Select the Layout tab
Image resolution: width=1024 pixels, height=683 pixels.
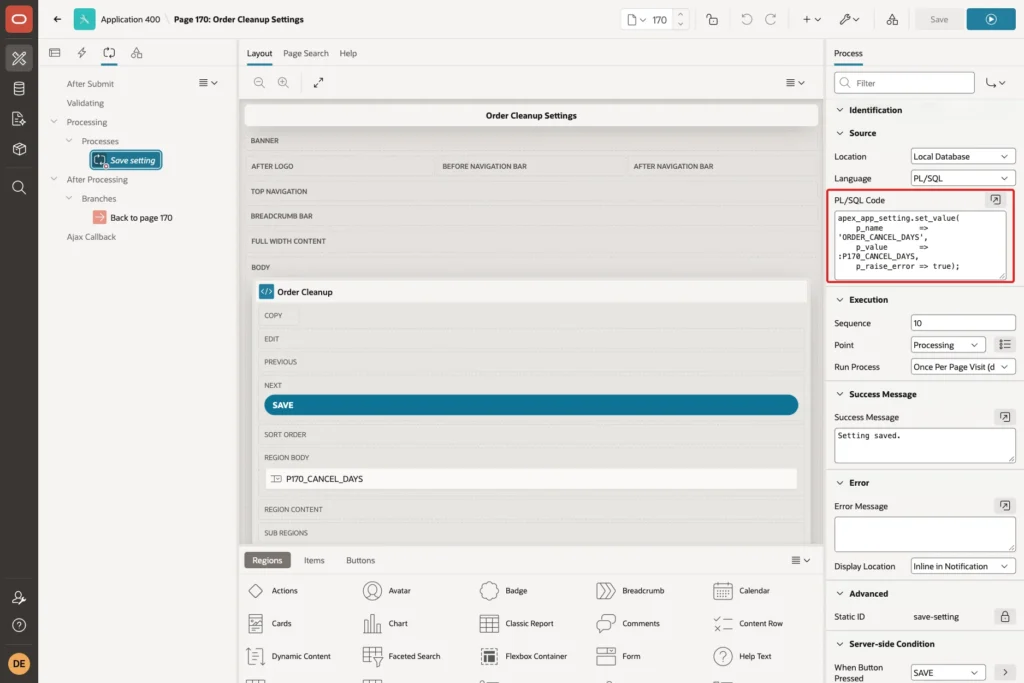click(259, 54)
